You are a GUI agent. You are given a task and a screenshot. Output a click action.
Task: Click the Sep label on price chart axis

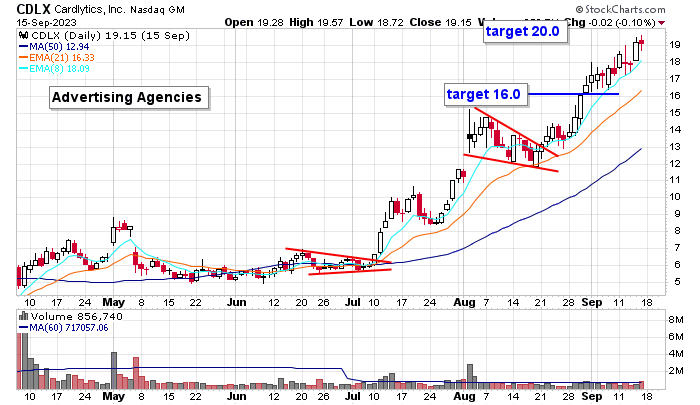click(x=592, y=303)
